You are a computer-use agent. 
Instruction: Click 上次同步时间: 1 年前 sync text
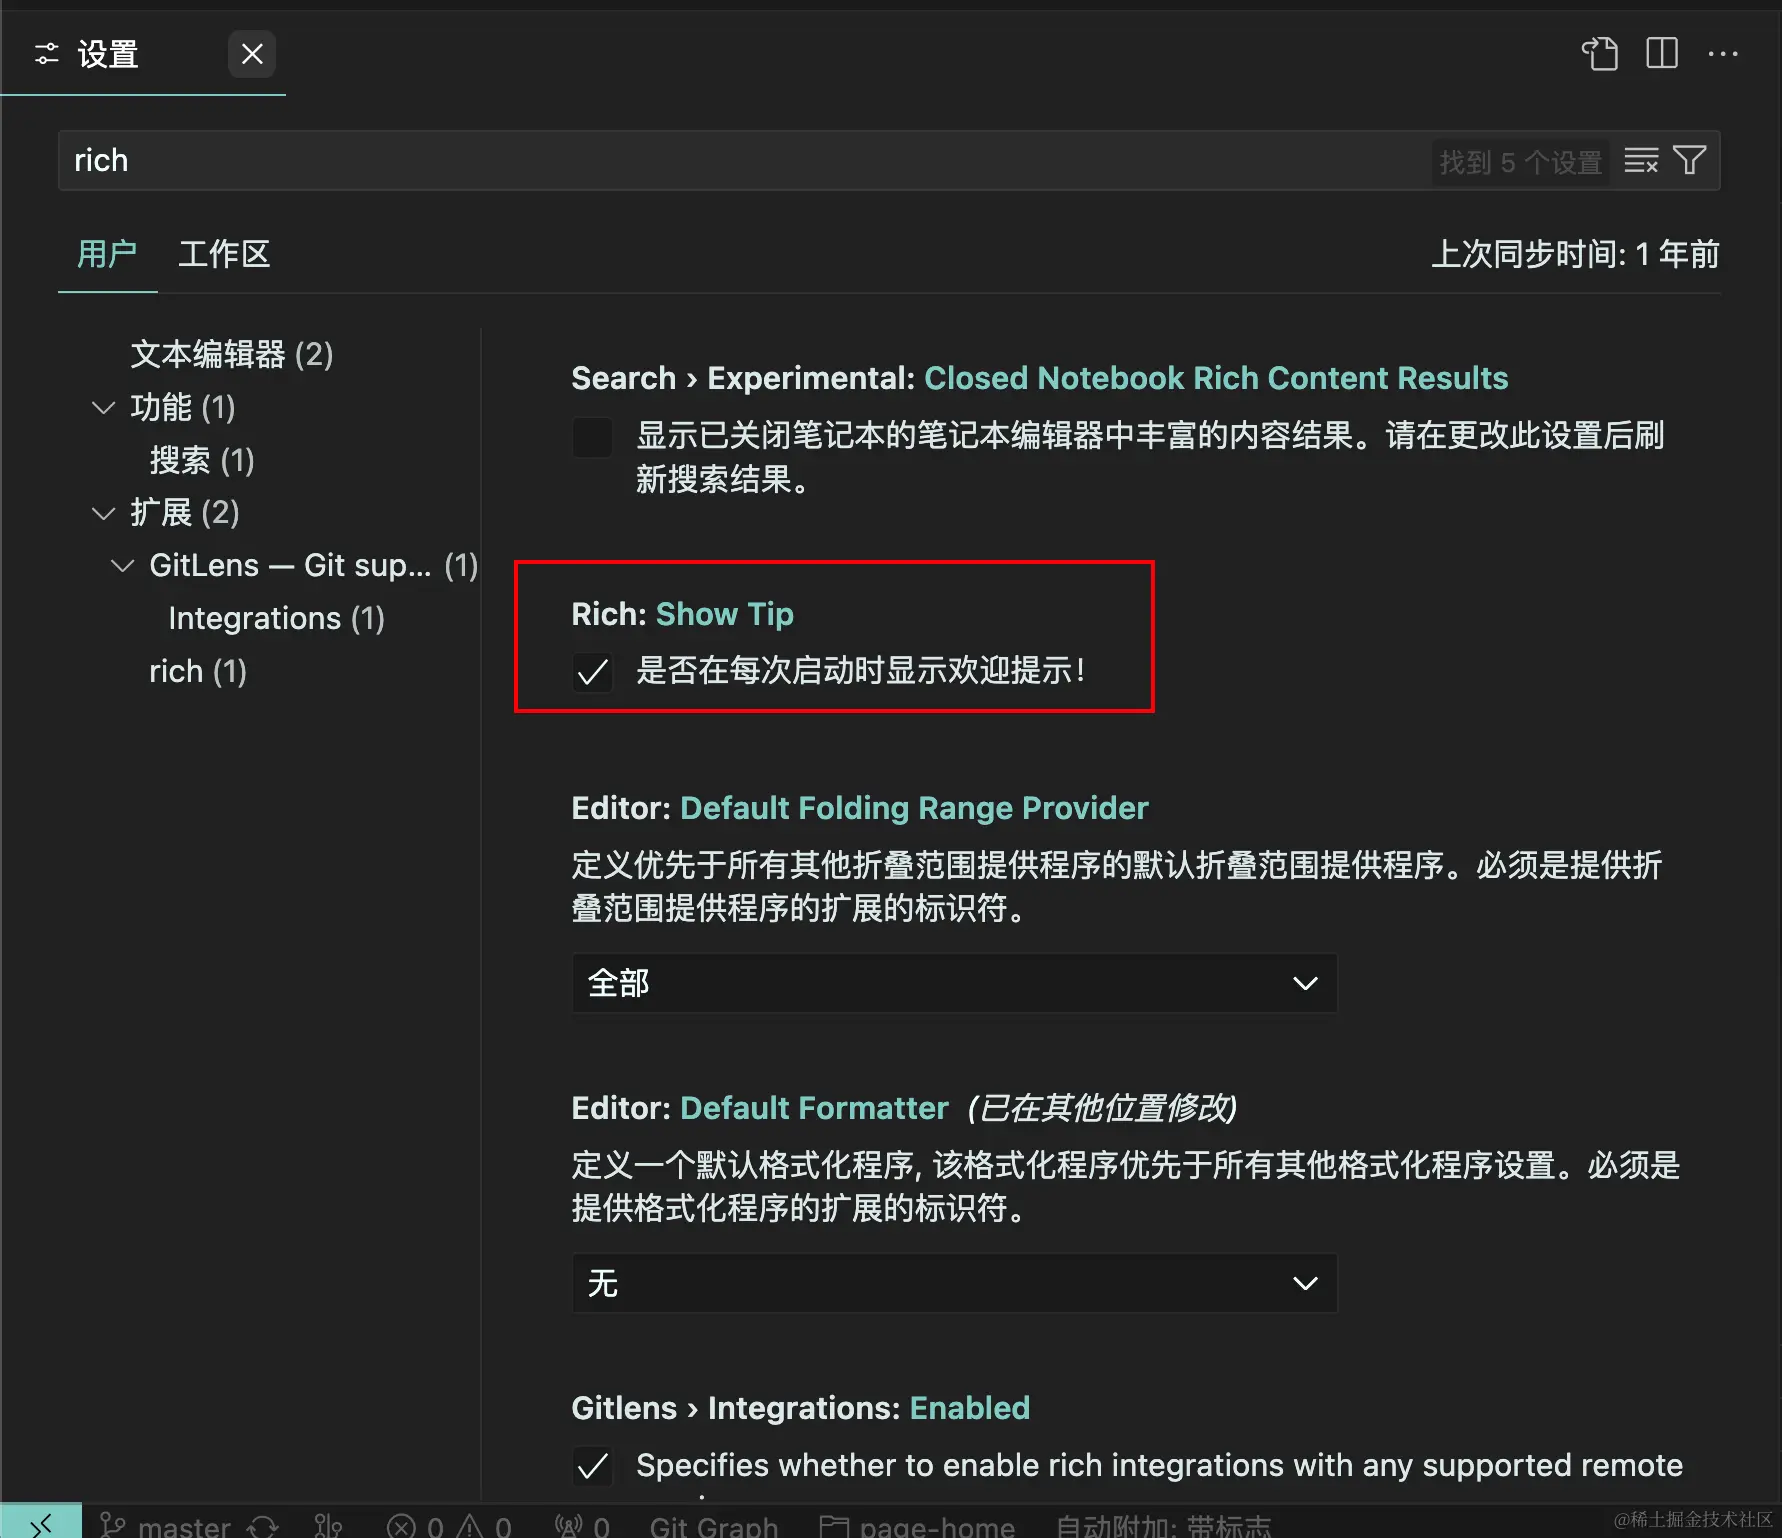pyautogui.click(x=1575, y=254)
